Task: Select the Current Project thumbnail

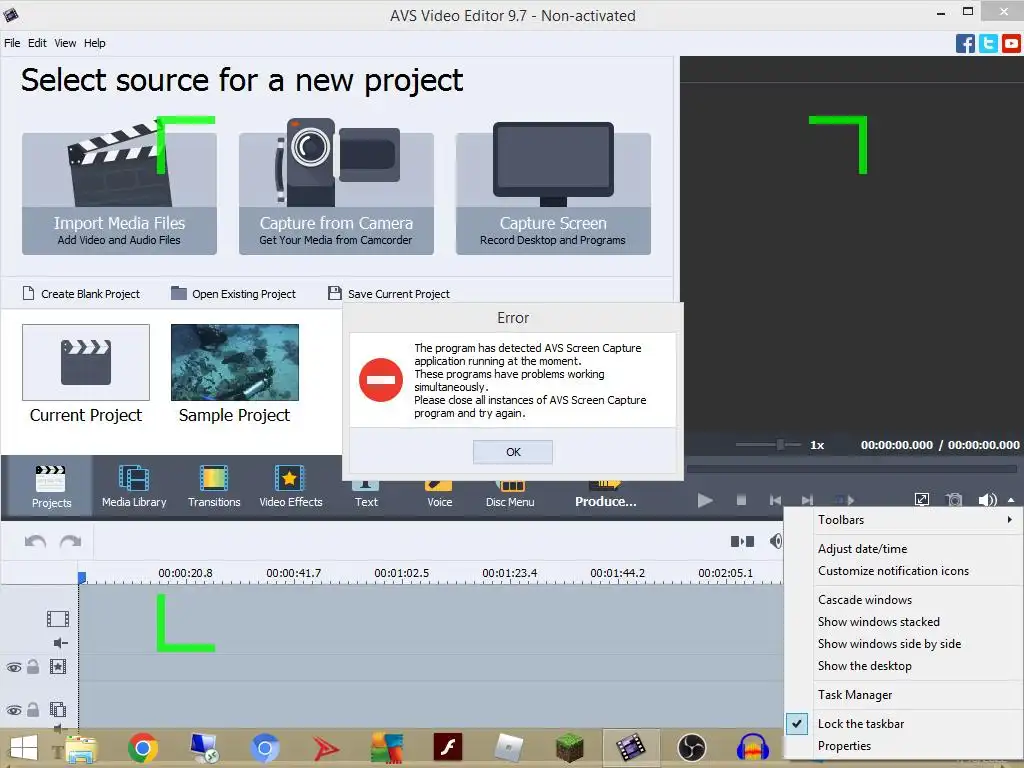Action: pyautogui.click(x=86, y=362)
